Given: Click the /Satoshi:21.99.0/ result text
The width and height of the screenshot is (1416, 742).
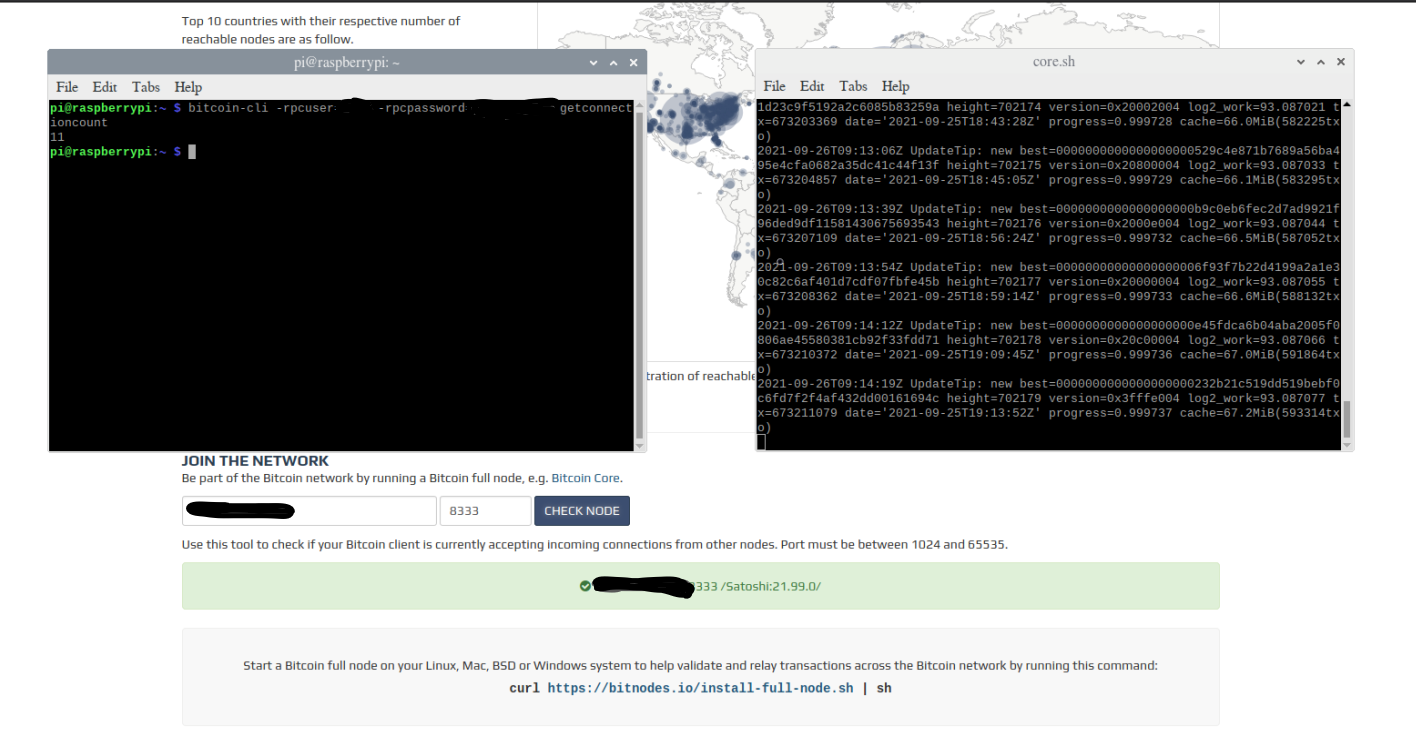Looking at the screenshot, I should (x=770, y=586).
